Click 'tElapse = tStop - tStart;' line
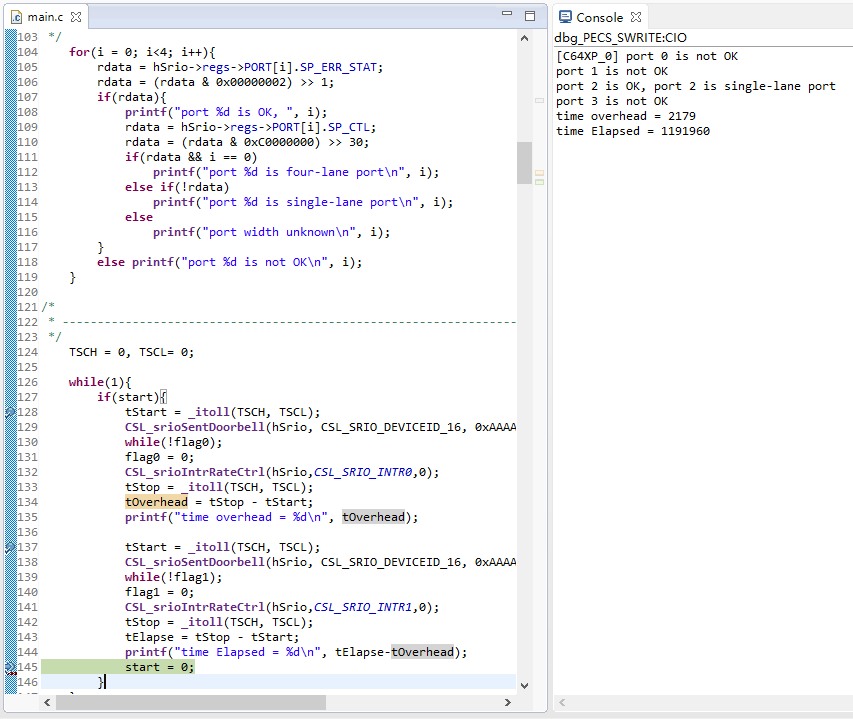Viewport: 853px width, 719px height. pos(212,637)
